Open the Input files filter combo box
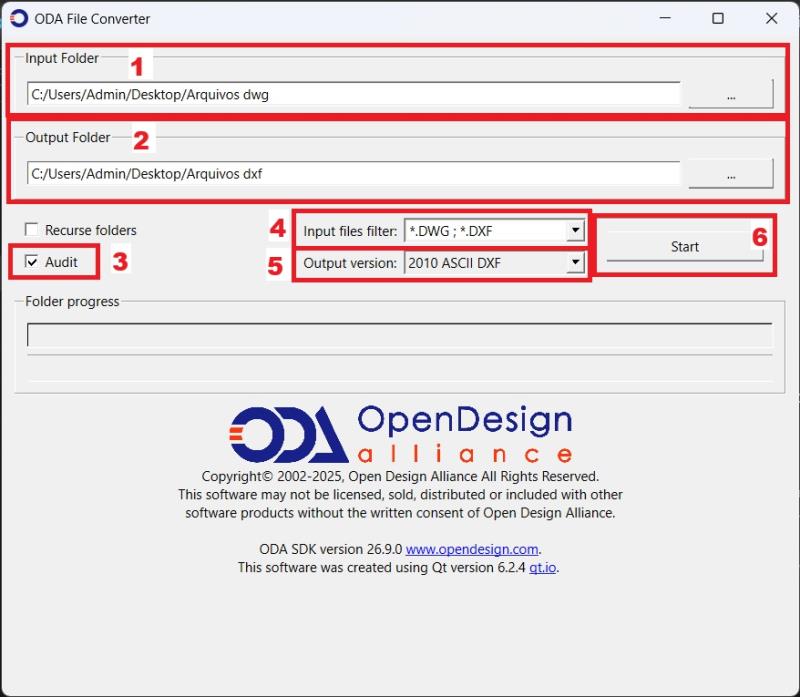The height and width of the screenshot is (697, 800). [485, 231]
